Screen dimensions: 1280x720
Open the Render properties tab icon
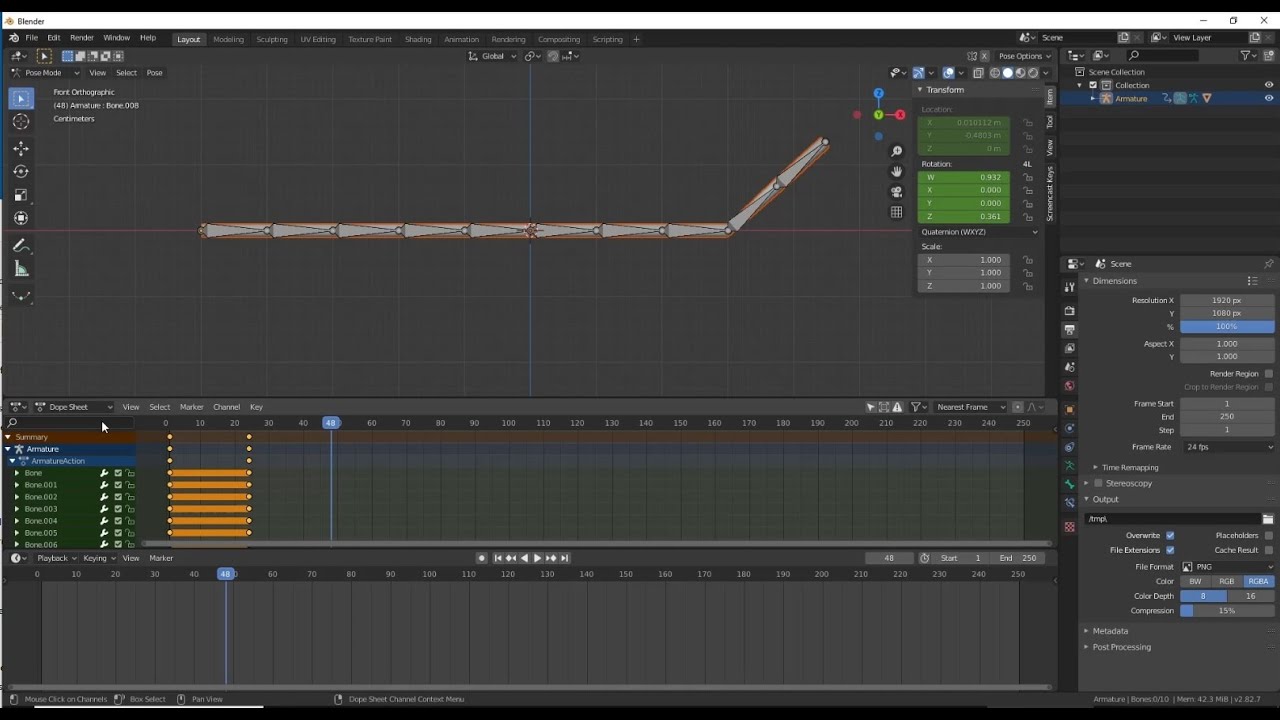(x=1069, y=310)
